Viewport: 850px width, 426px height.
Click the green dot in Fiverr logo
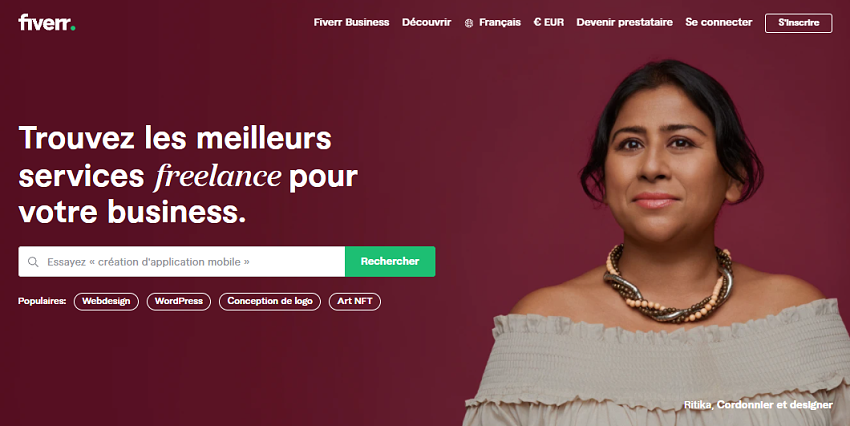click(x=73, y=28)
